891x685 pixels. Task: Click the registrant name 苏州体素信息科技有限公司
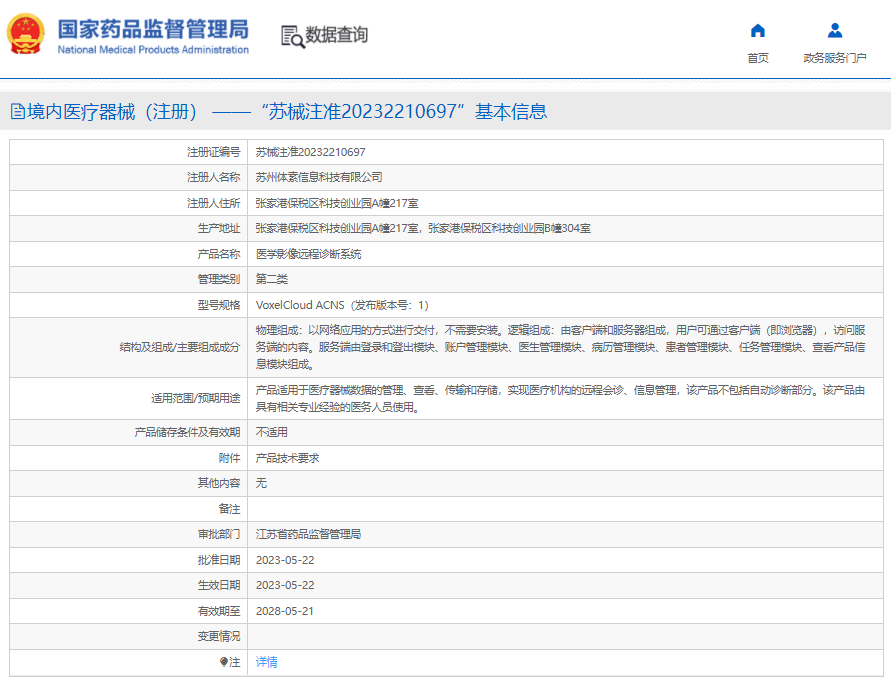click(319, 177)
